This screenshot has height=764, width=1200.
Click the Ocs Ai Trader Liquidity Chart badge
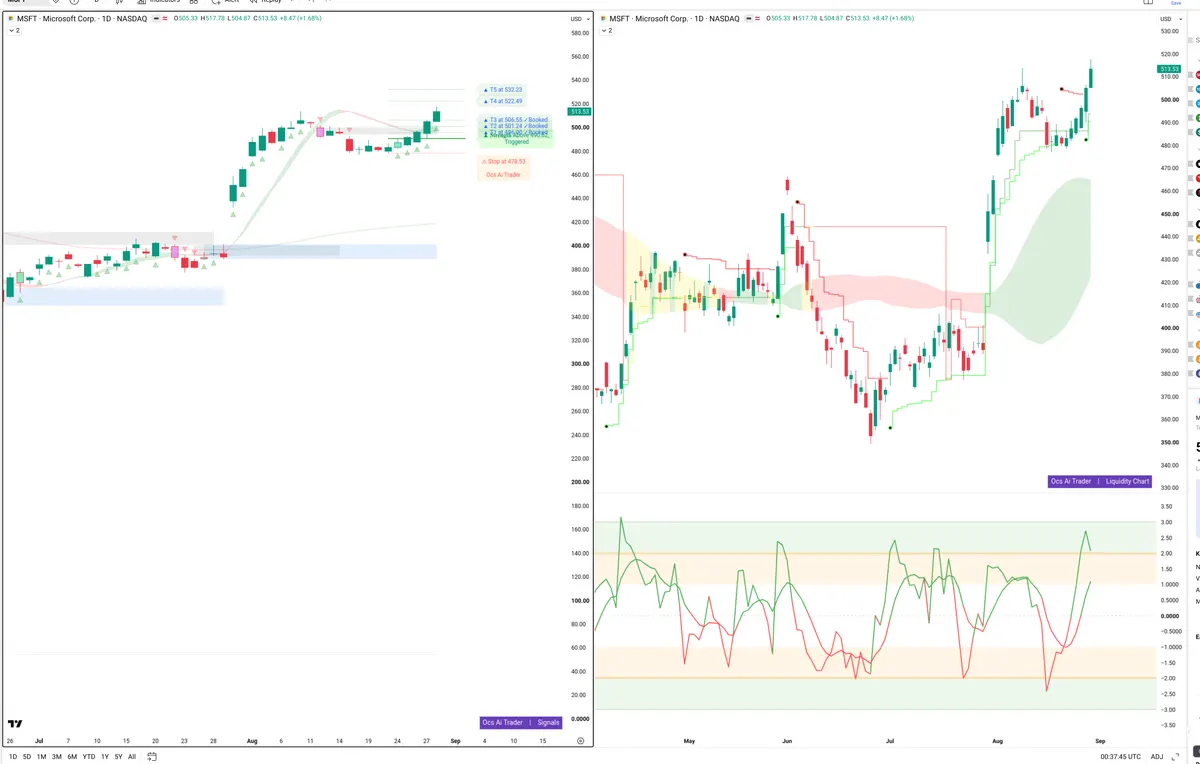(1100, 481)
